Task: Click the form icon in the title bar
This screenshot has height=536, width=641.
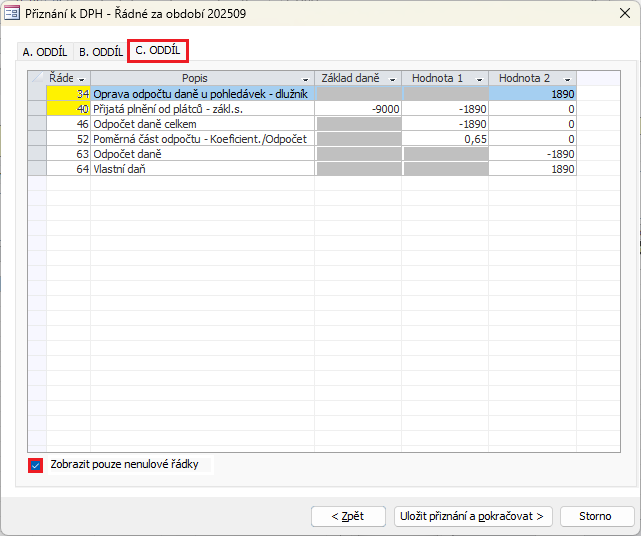Action: 11,13
